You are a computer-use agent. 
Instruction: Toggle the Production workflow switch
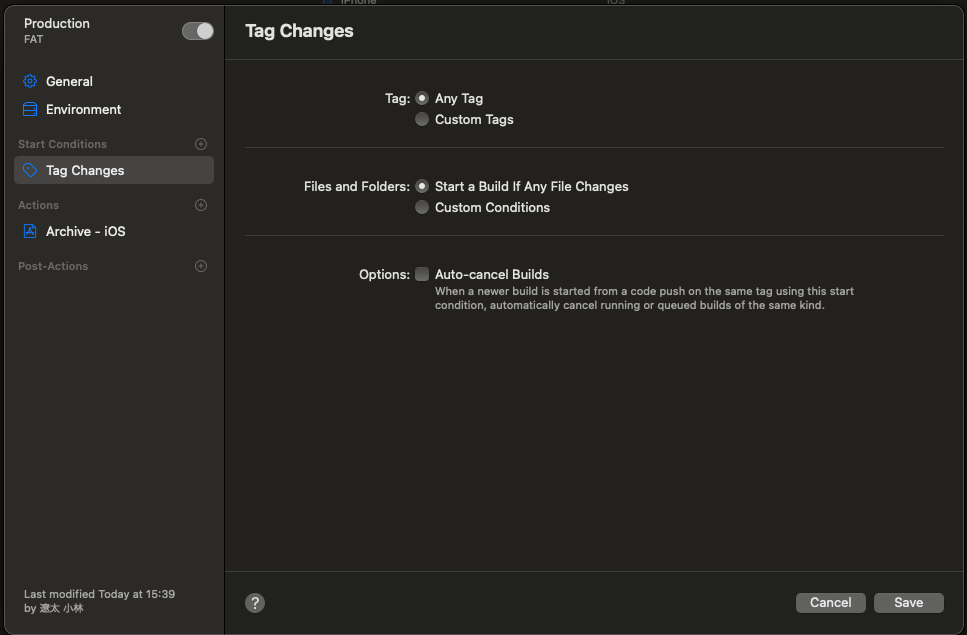point(197,31)
